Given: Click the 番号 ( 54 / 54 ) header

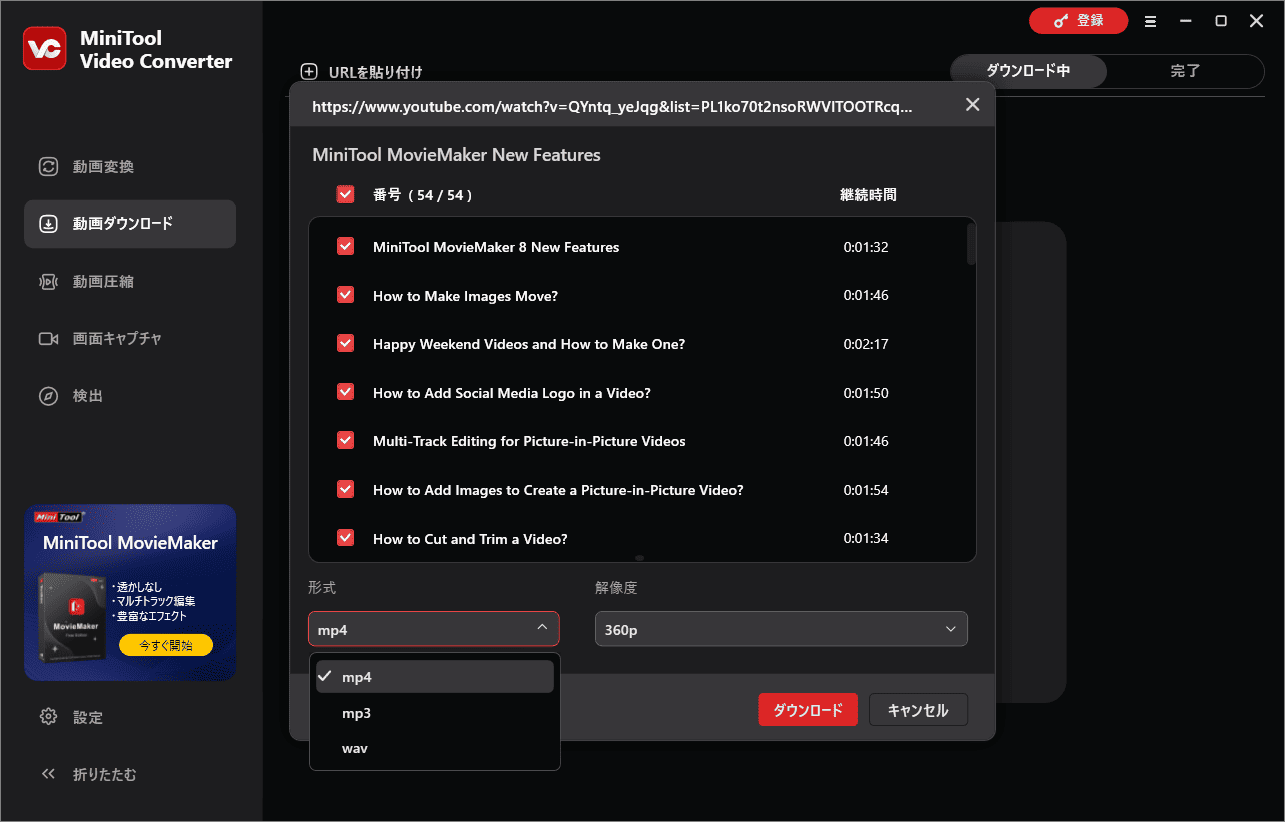Looking at the screenshot, I should click(423, 195).
